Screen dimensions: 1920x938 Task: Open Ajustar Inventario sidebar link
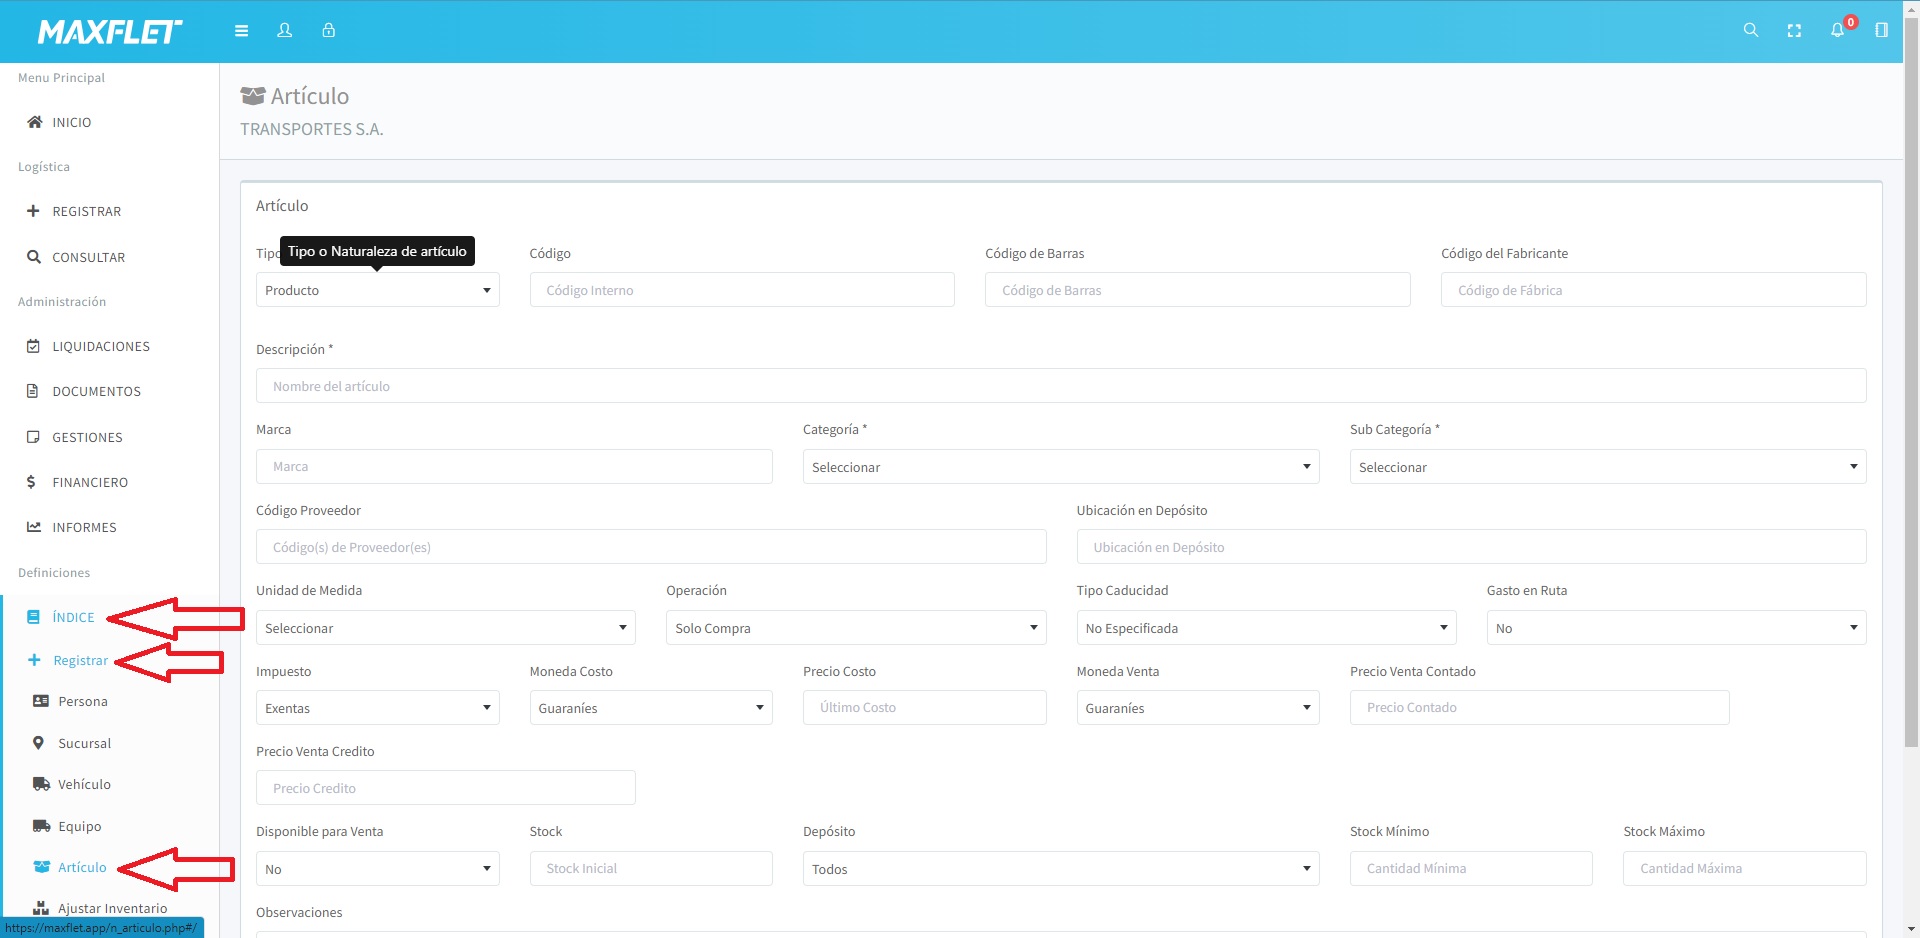click(112, 908)
